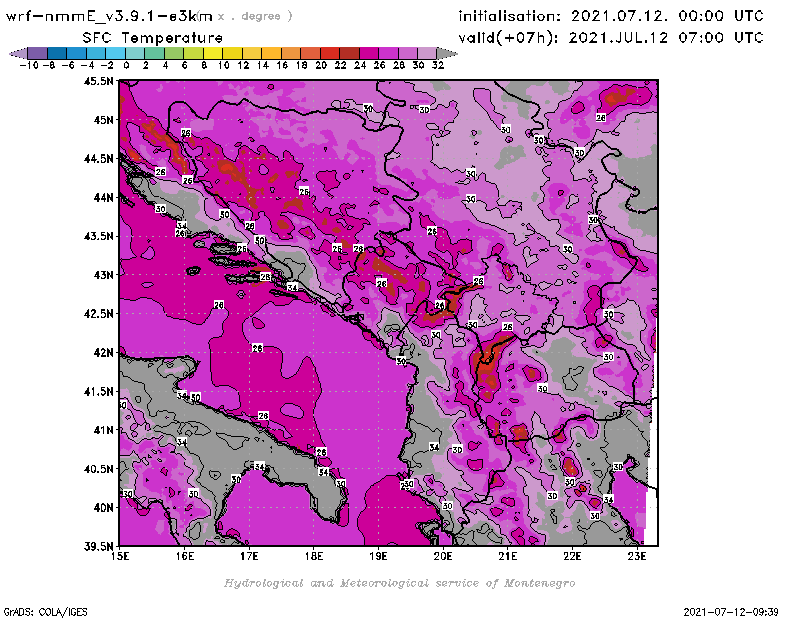Pick the cyan legend swatch between -2 and 0
The height and width of the screenshot is (618, 800).
(115, 53)
